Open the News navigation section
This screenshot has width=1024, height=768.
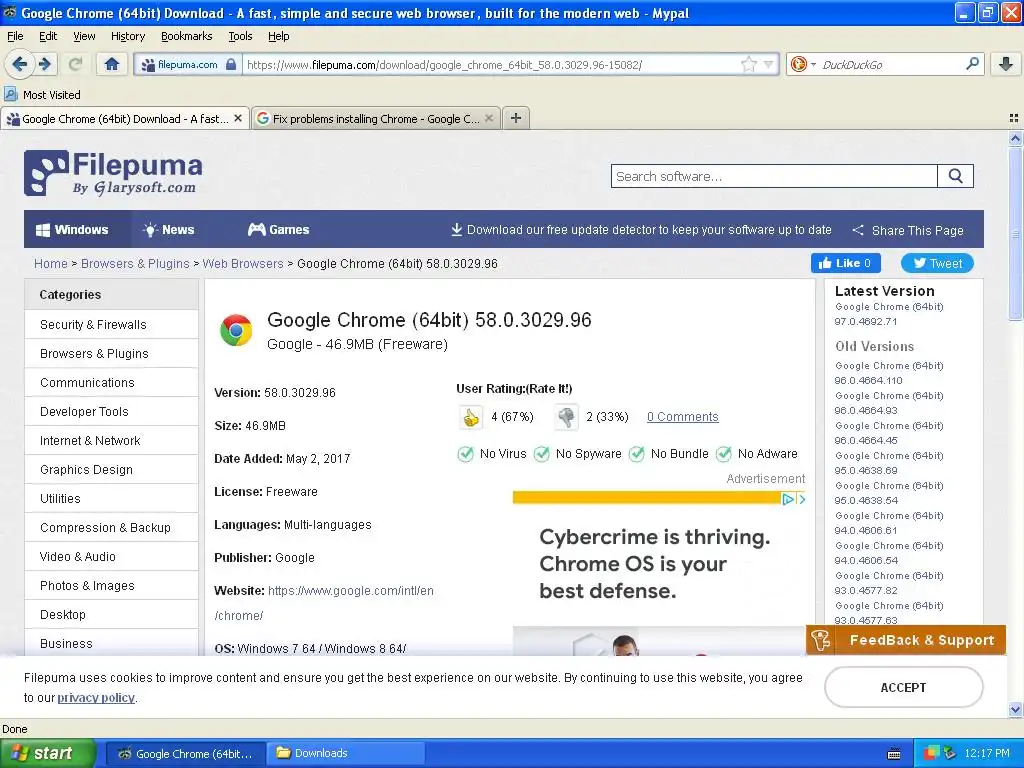(x=168, y=229)
